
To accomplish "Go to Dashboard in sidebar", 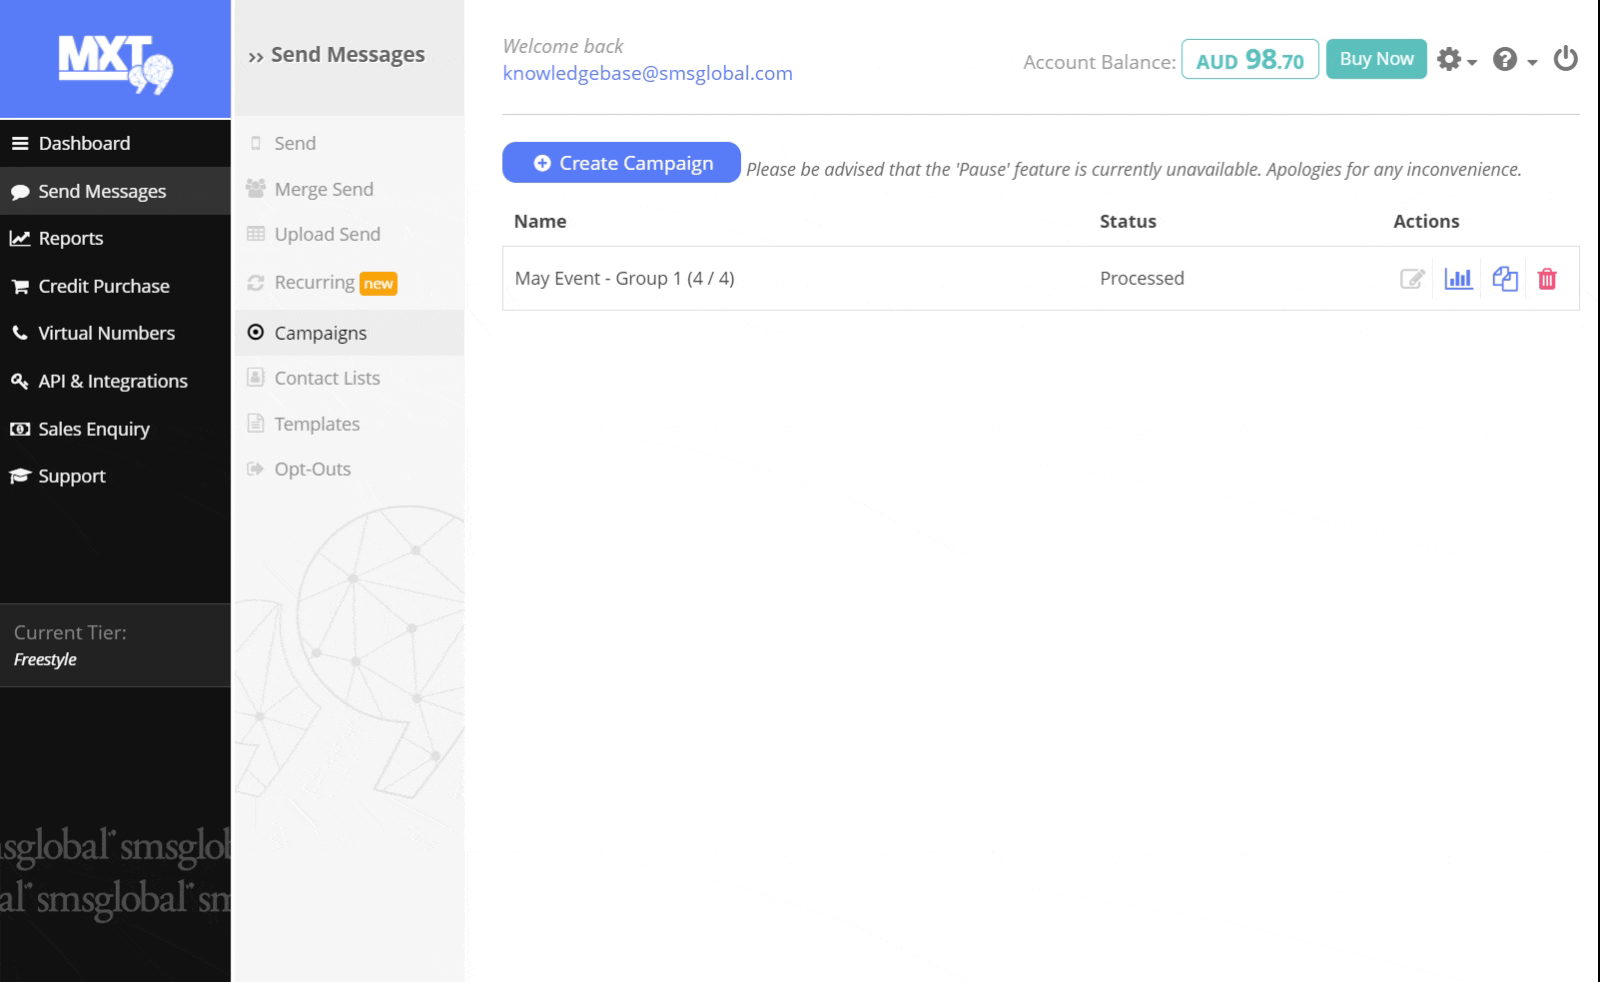I will pyautogui.click(x=84, y=143).
